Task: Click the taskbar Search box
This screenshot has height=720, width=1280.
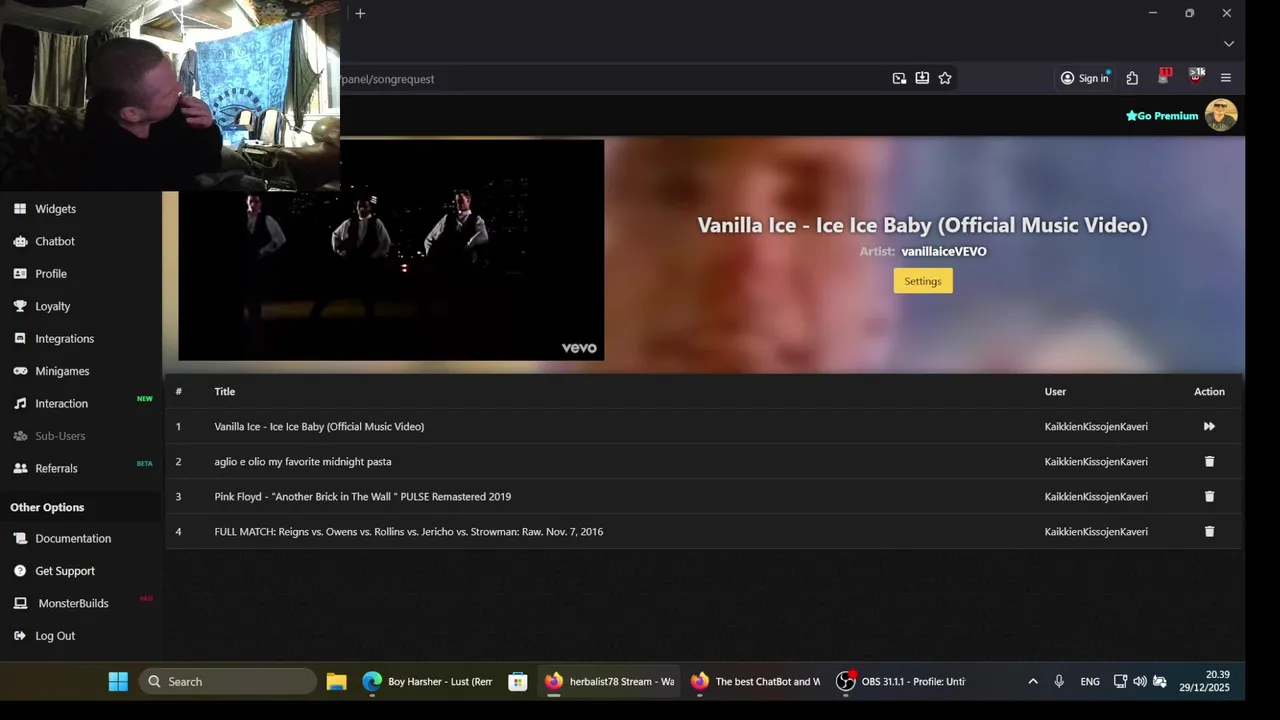Action: pos(228,681)
